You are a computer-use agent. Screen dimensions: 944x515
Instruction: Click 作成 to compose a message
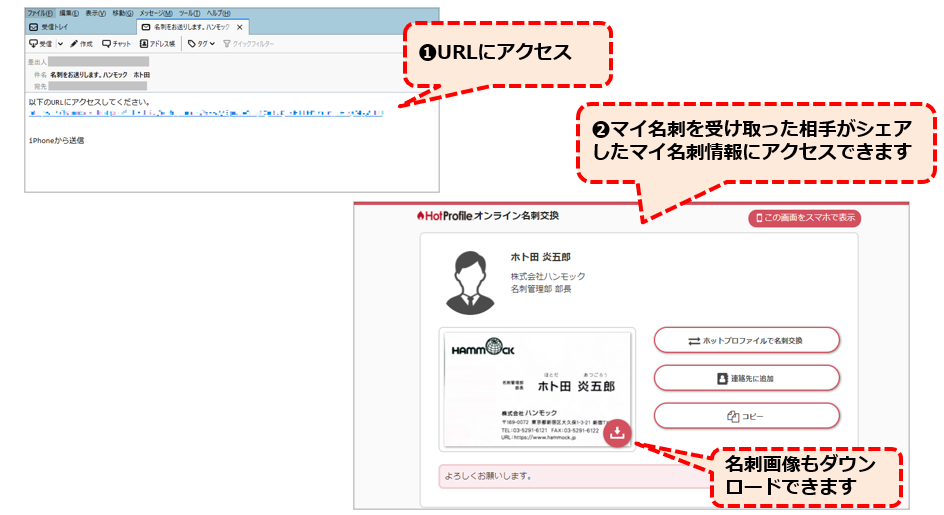pyautogui.click(x=81, y=44)
